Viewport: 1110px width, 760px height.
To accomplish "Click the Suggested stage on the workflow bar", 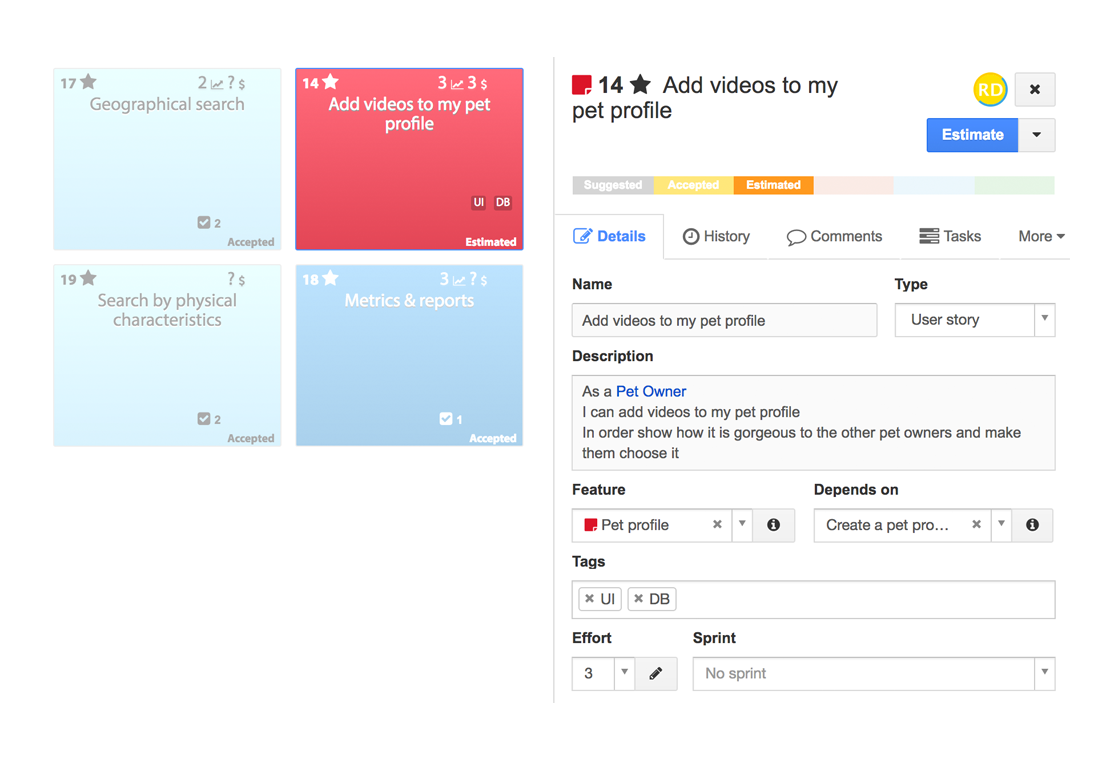I will pyautogui.click(x=612, y=184).
